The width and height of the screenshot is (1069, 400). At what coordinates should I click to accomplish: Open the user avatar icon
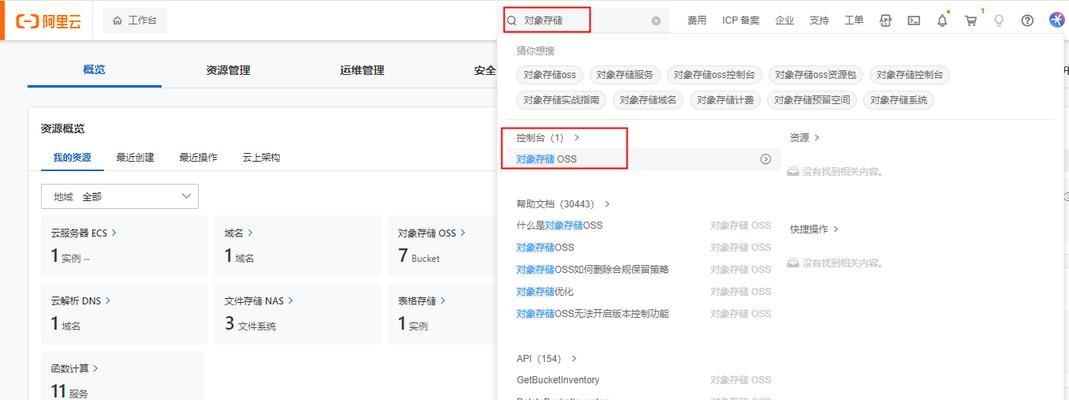(x=1057, y=20)
